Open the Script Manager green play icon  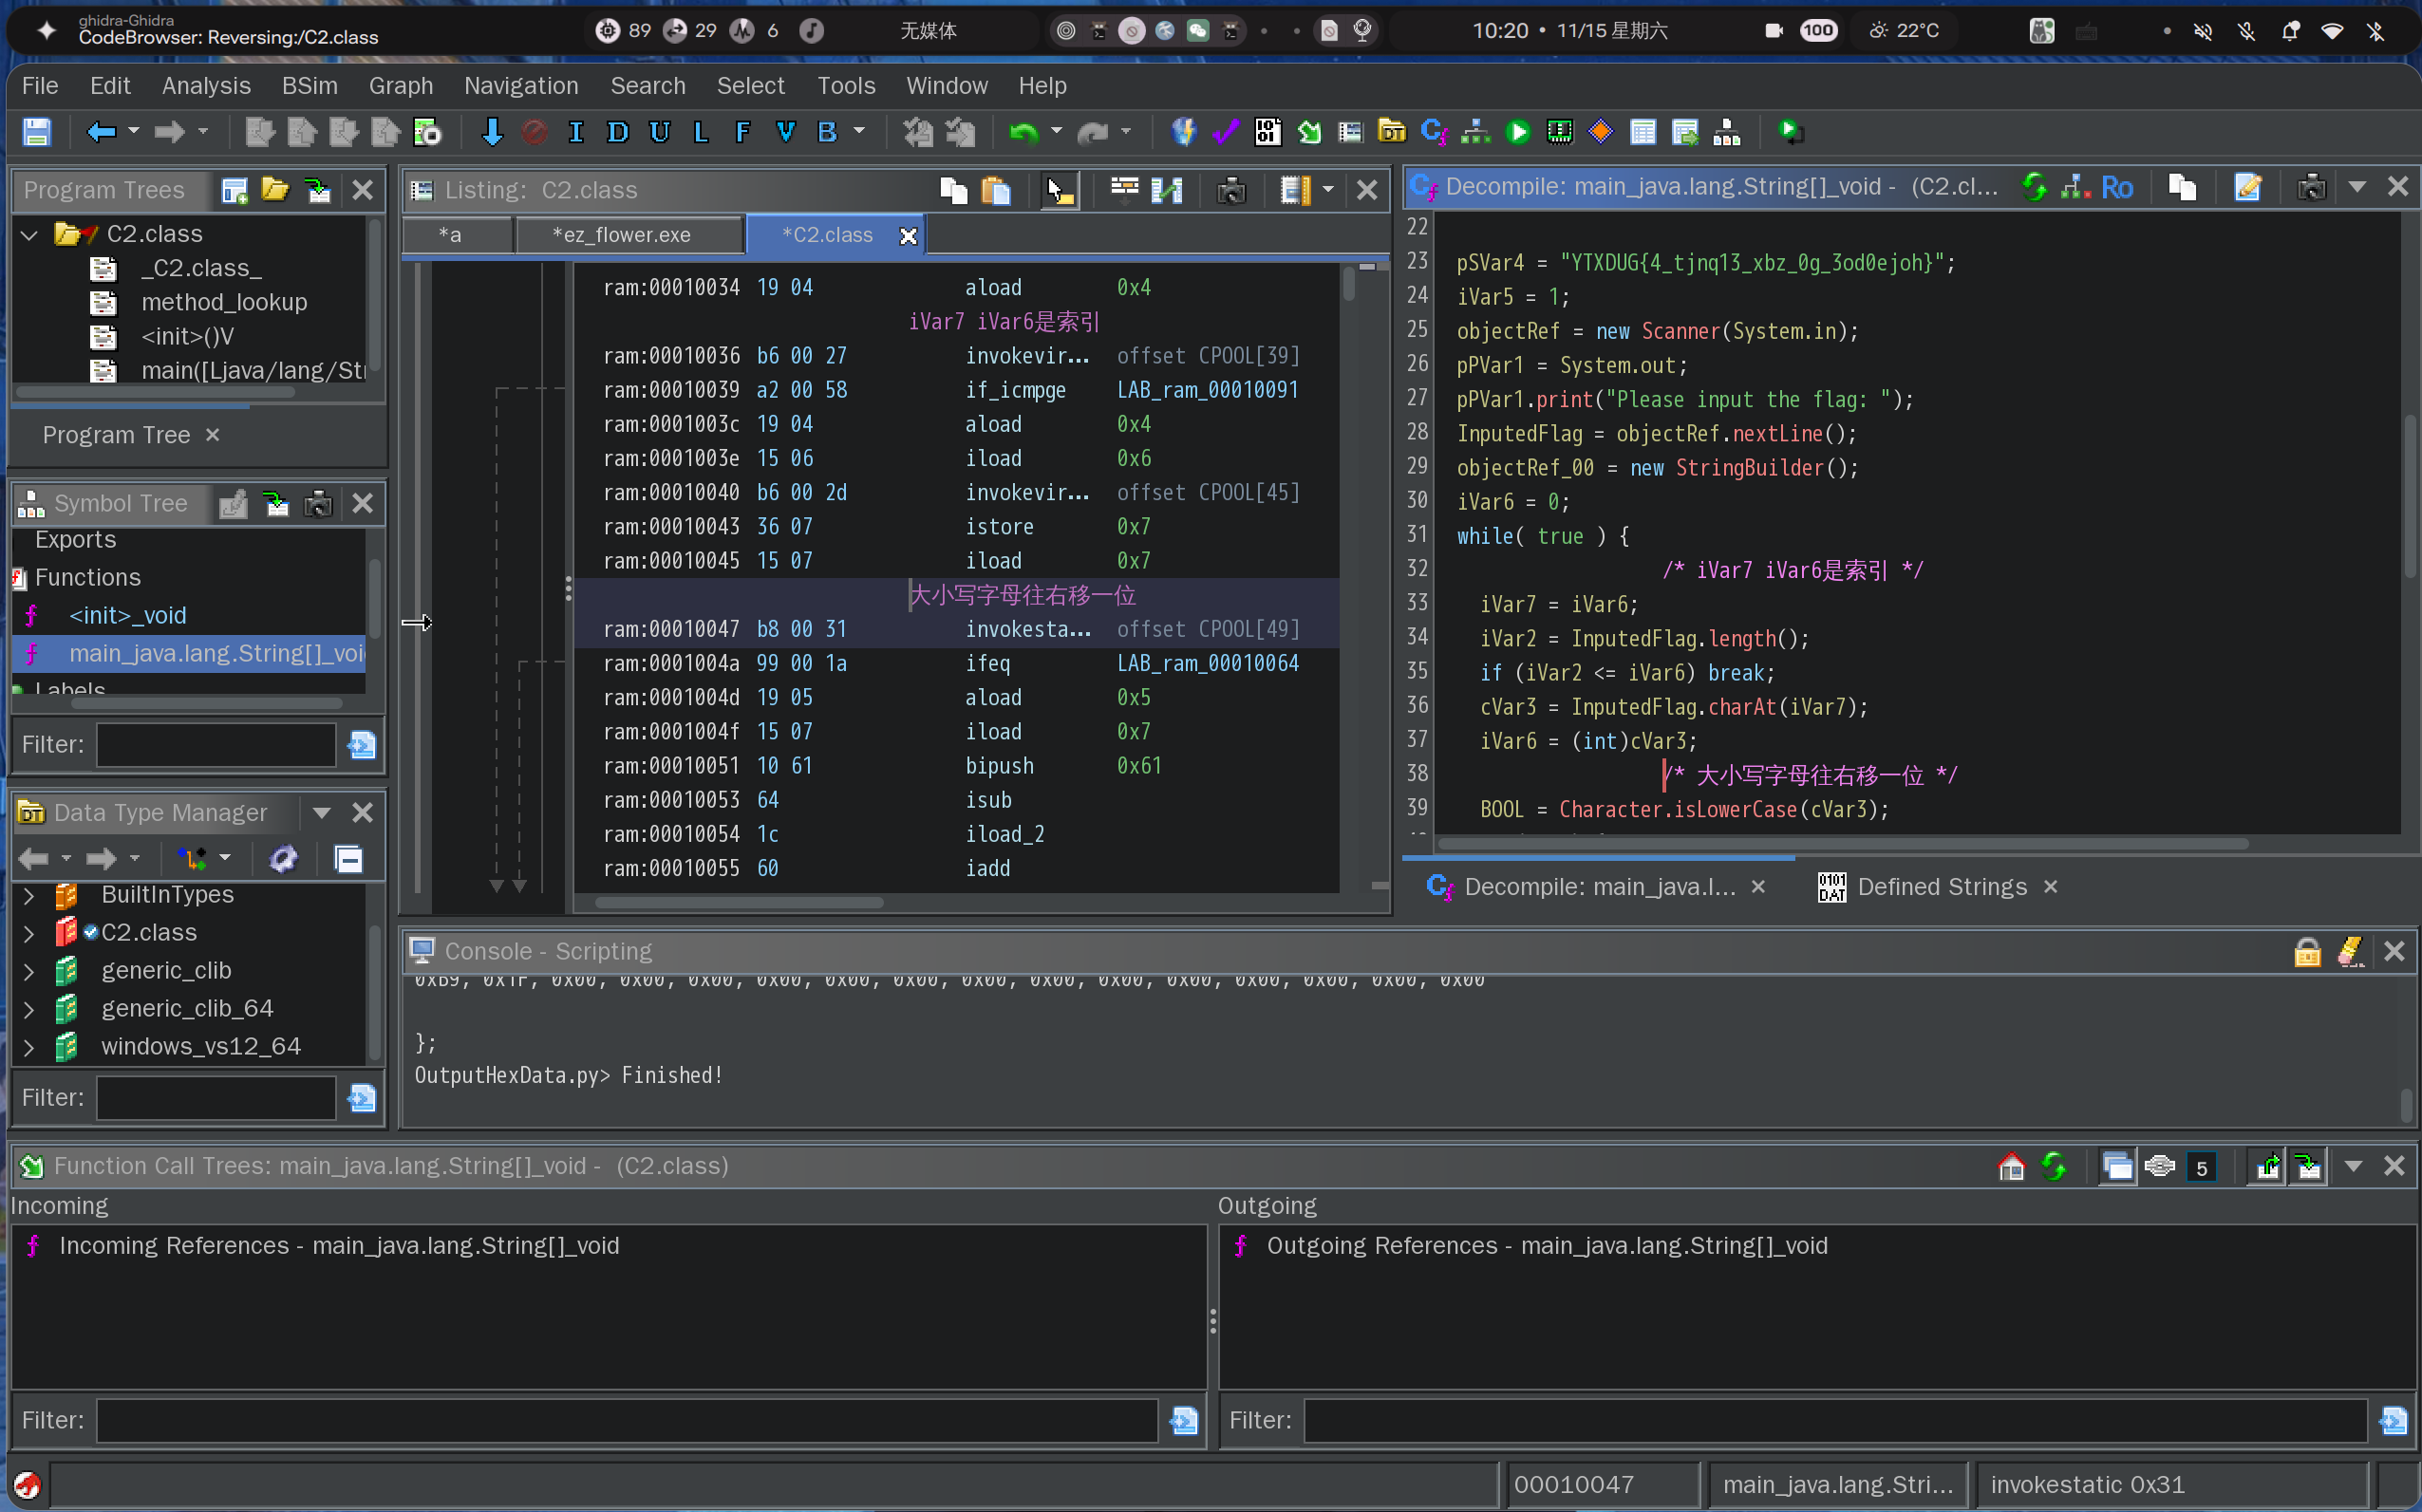tap(1517, 132)
